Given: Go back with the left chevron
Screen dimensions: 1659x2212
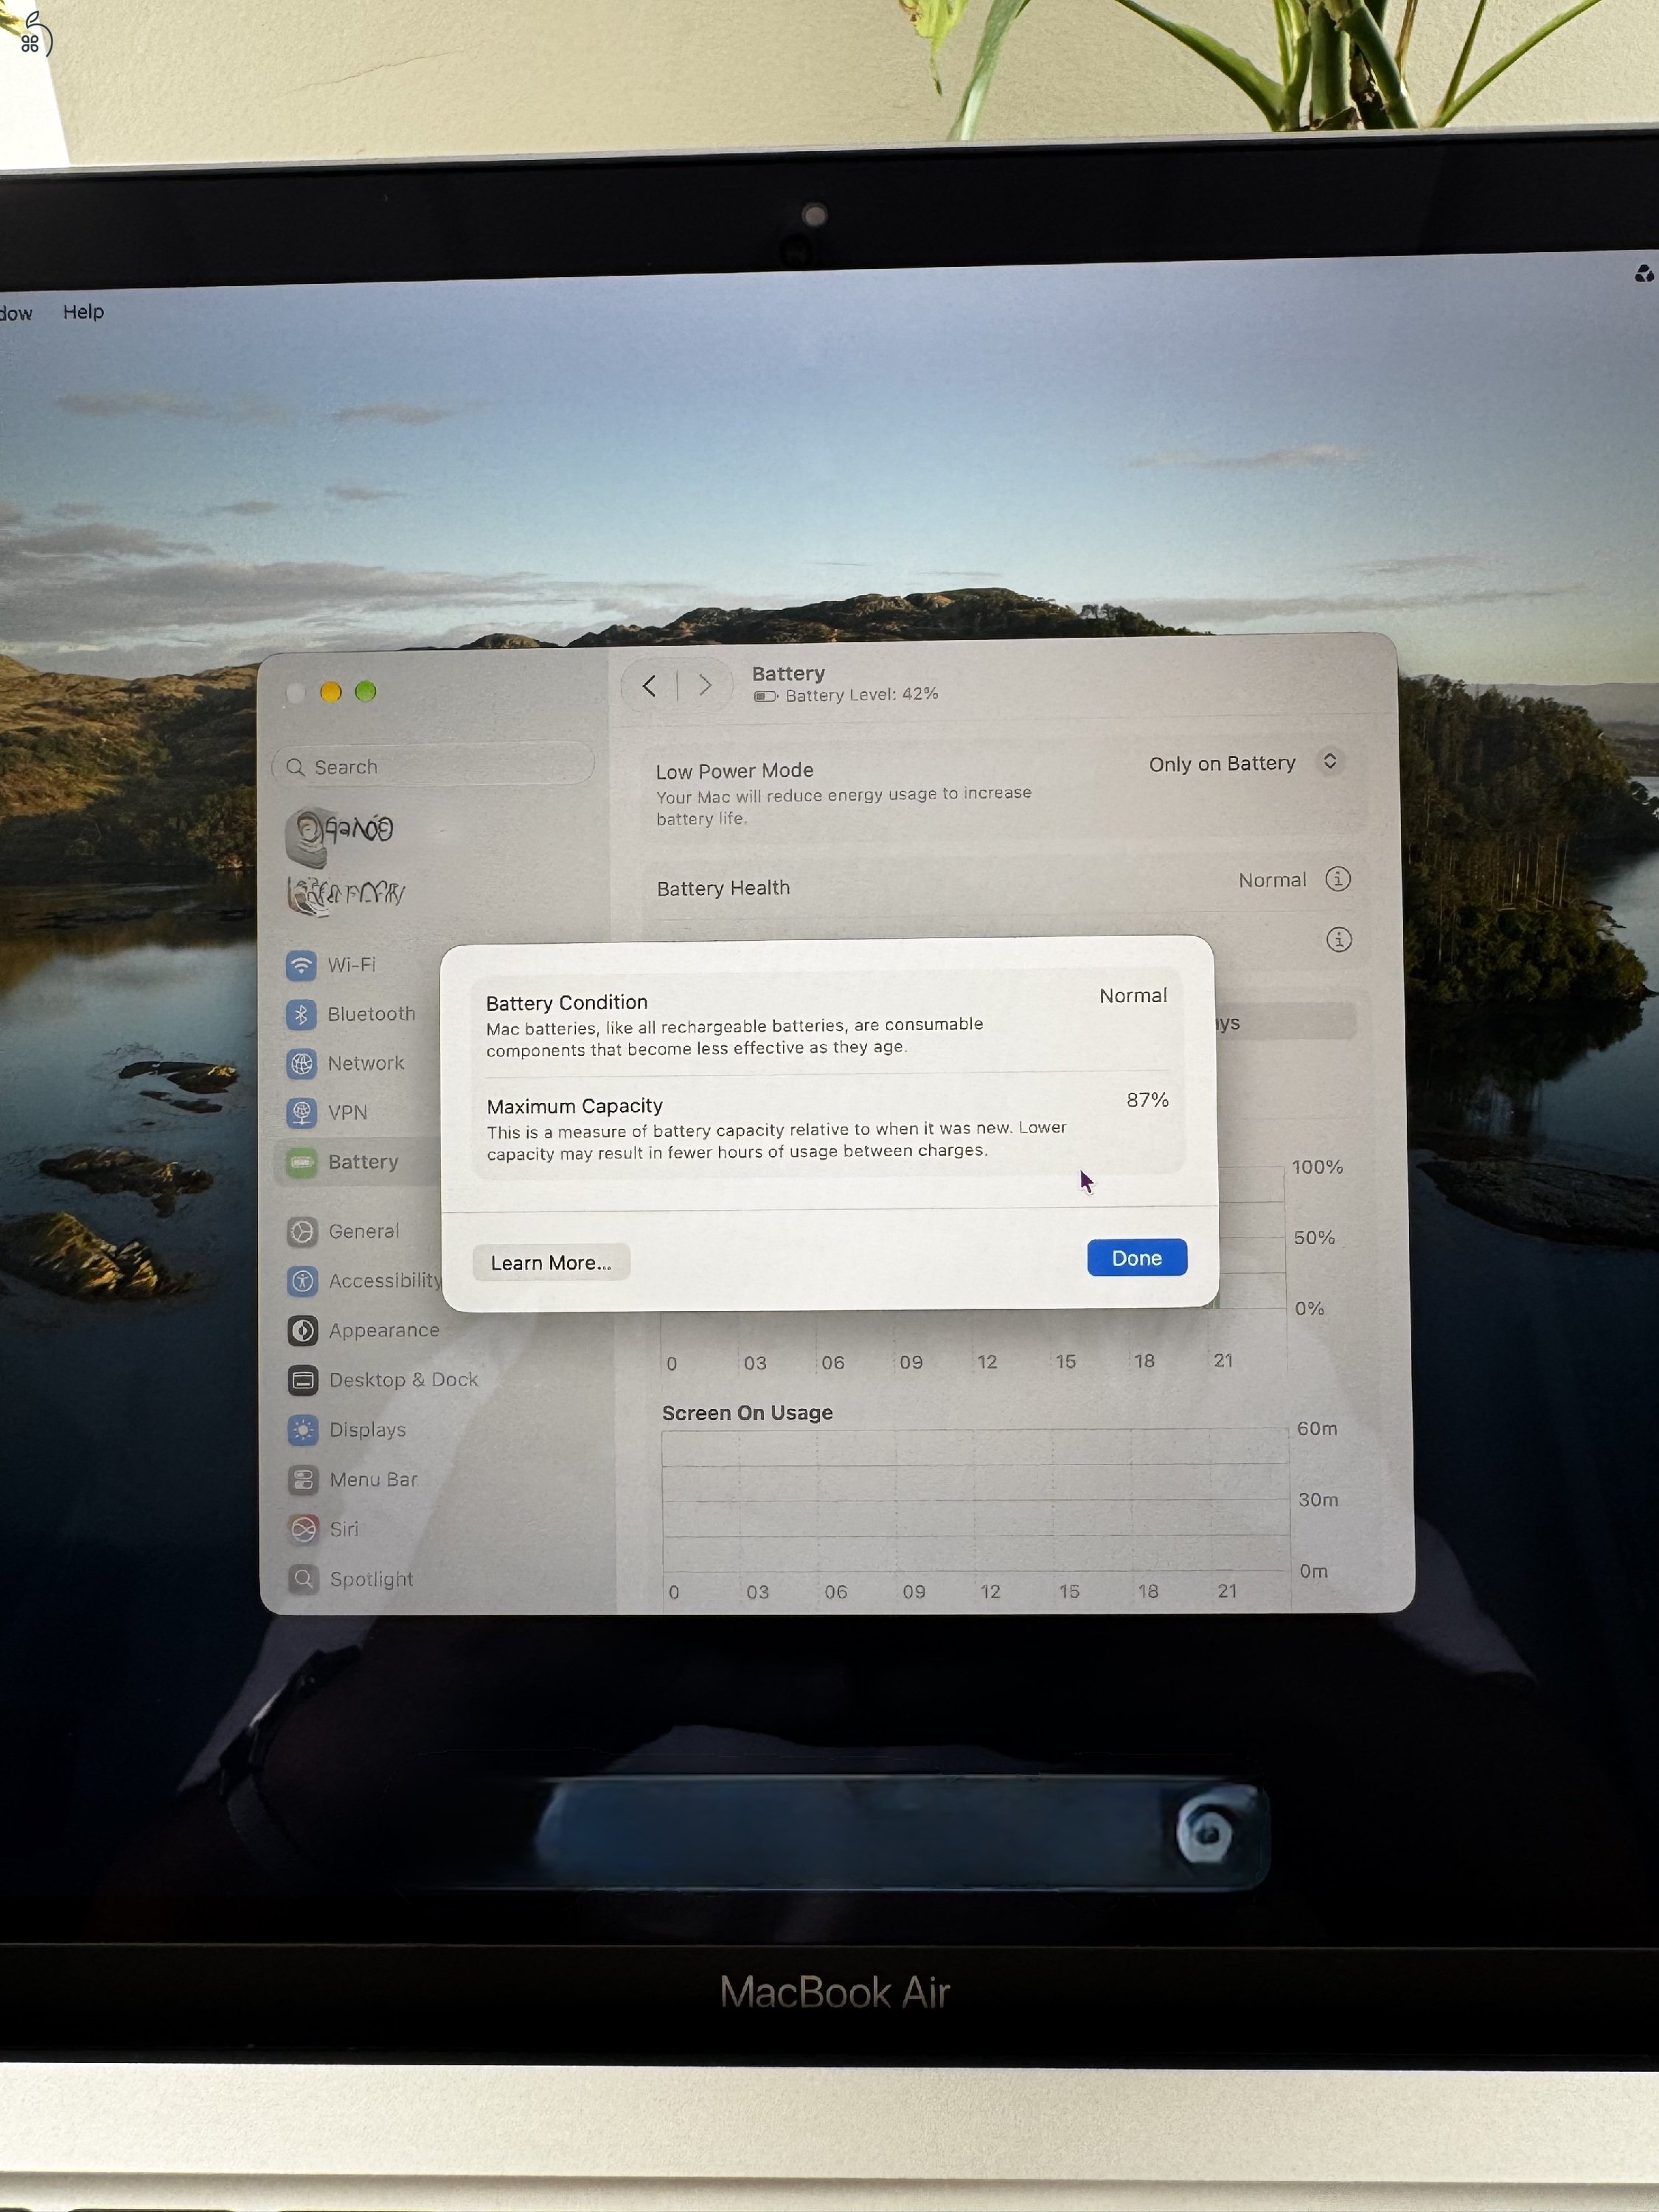Looking at the screenshot, I should (x=649, y=686).
